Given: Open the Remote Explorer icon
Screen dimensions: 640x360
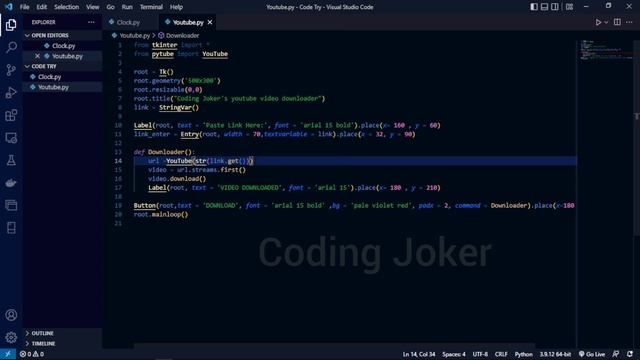Looking at the screenshot, I should (x=11, y=138).
